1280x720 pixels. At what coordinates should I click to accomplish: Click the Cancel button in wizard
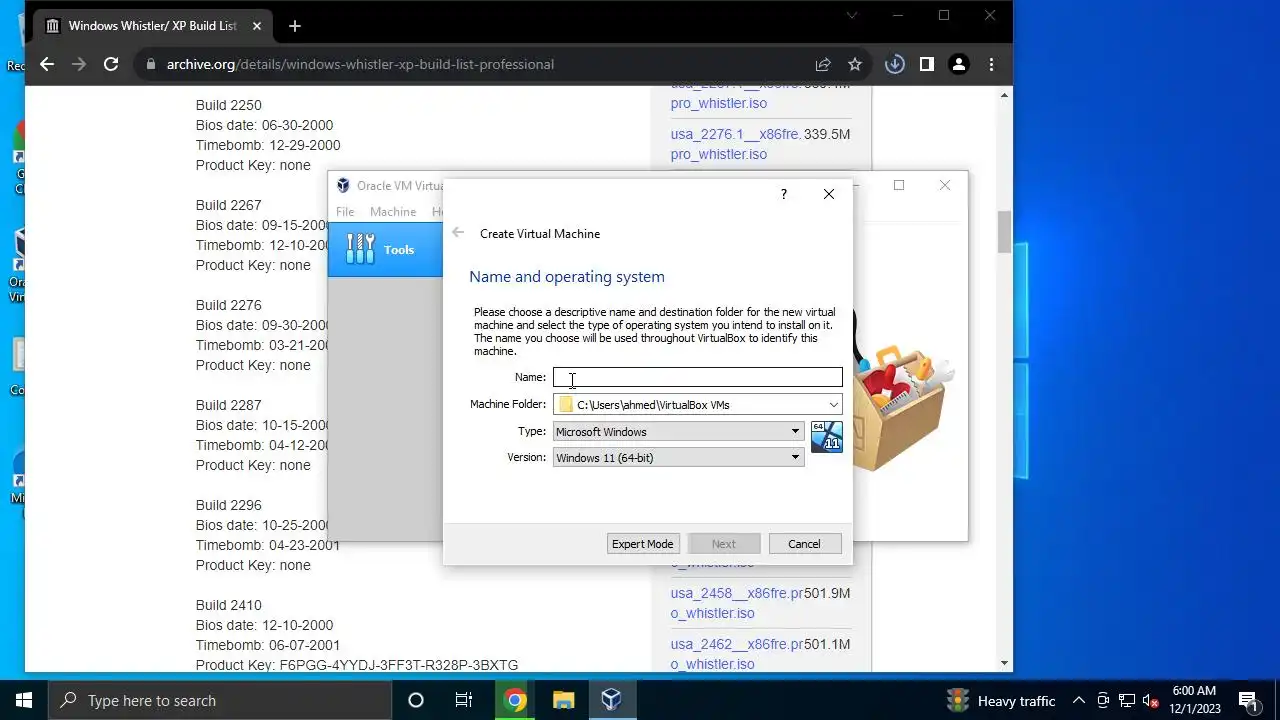pos(804,544)
